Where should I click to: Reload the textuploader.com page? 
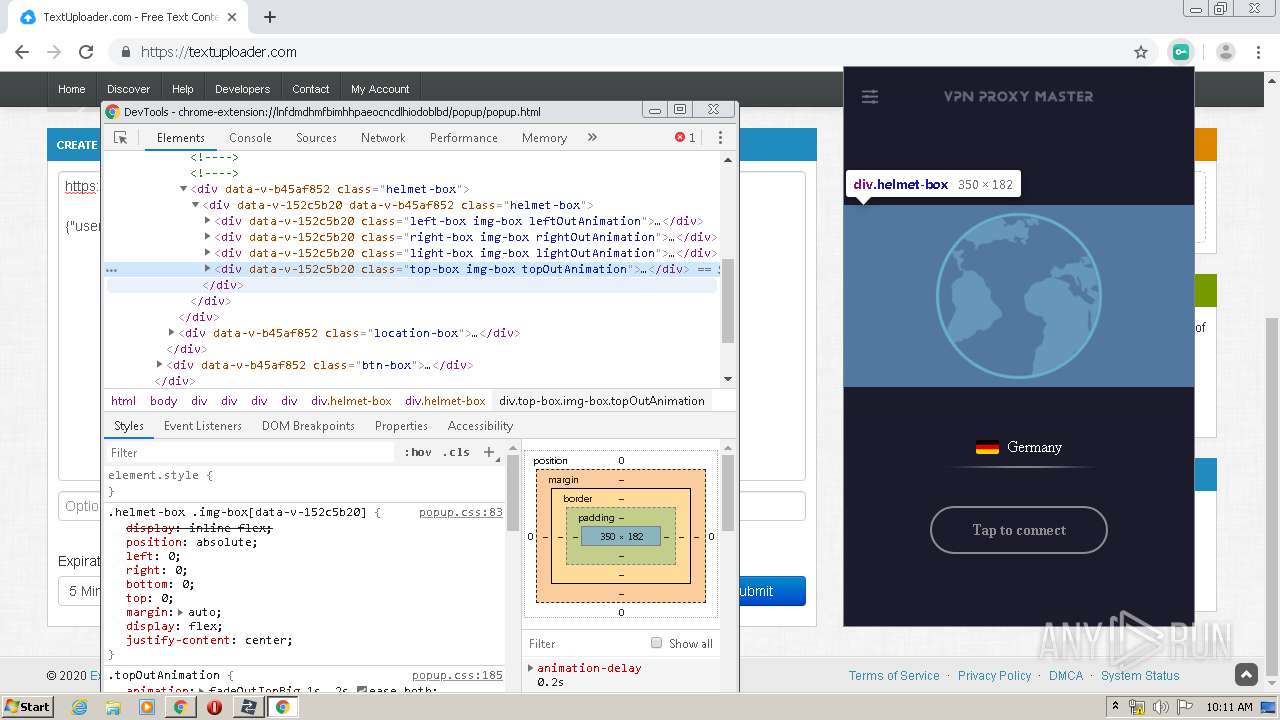[86, 52]
